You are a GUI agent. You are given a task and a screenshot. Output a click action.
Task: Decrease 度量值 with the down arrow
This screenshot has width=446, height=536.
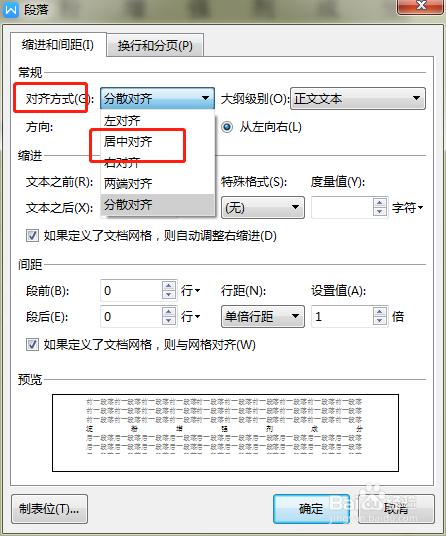click(379, 212)
